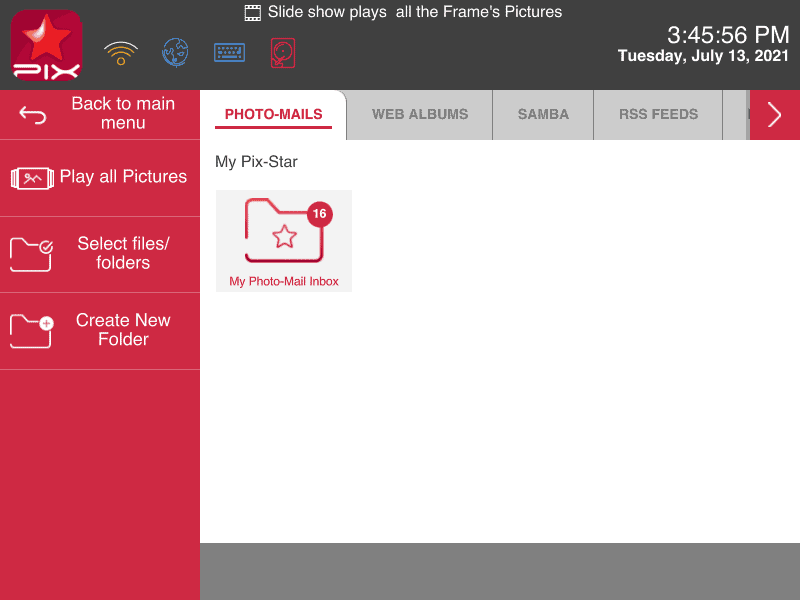
Task: Click the folder-with-checkmark select icon
Action: (x=31, y=254)
